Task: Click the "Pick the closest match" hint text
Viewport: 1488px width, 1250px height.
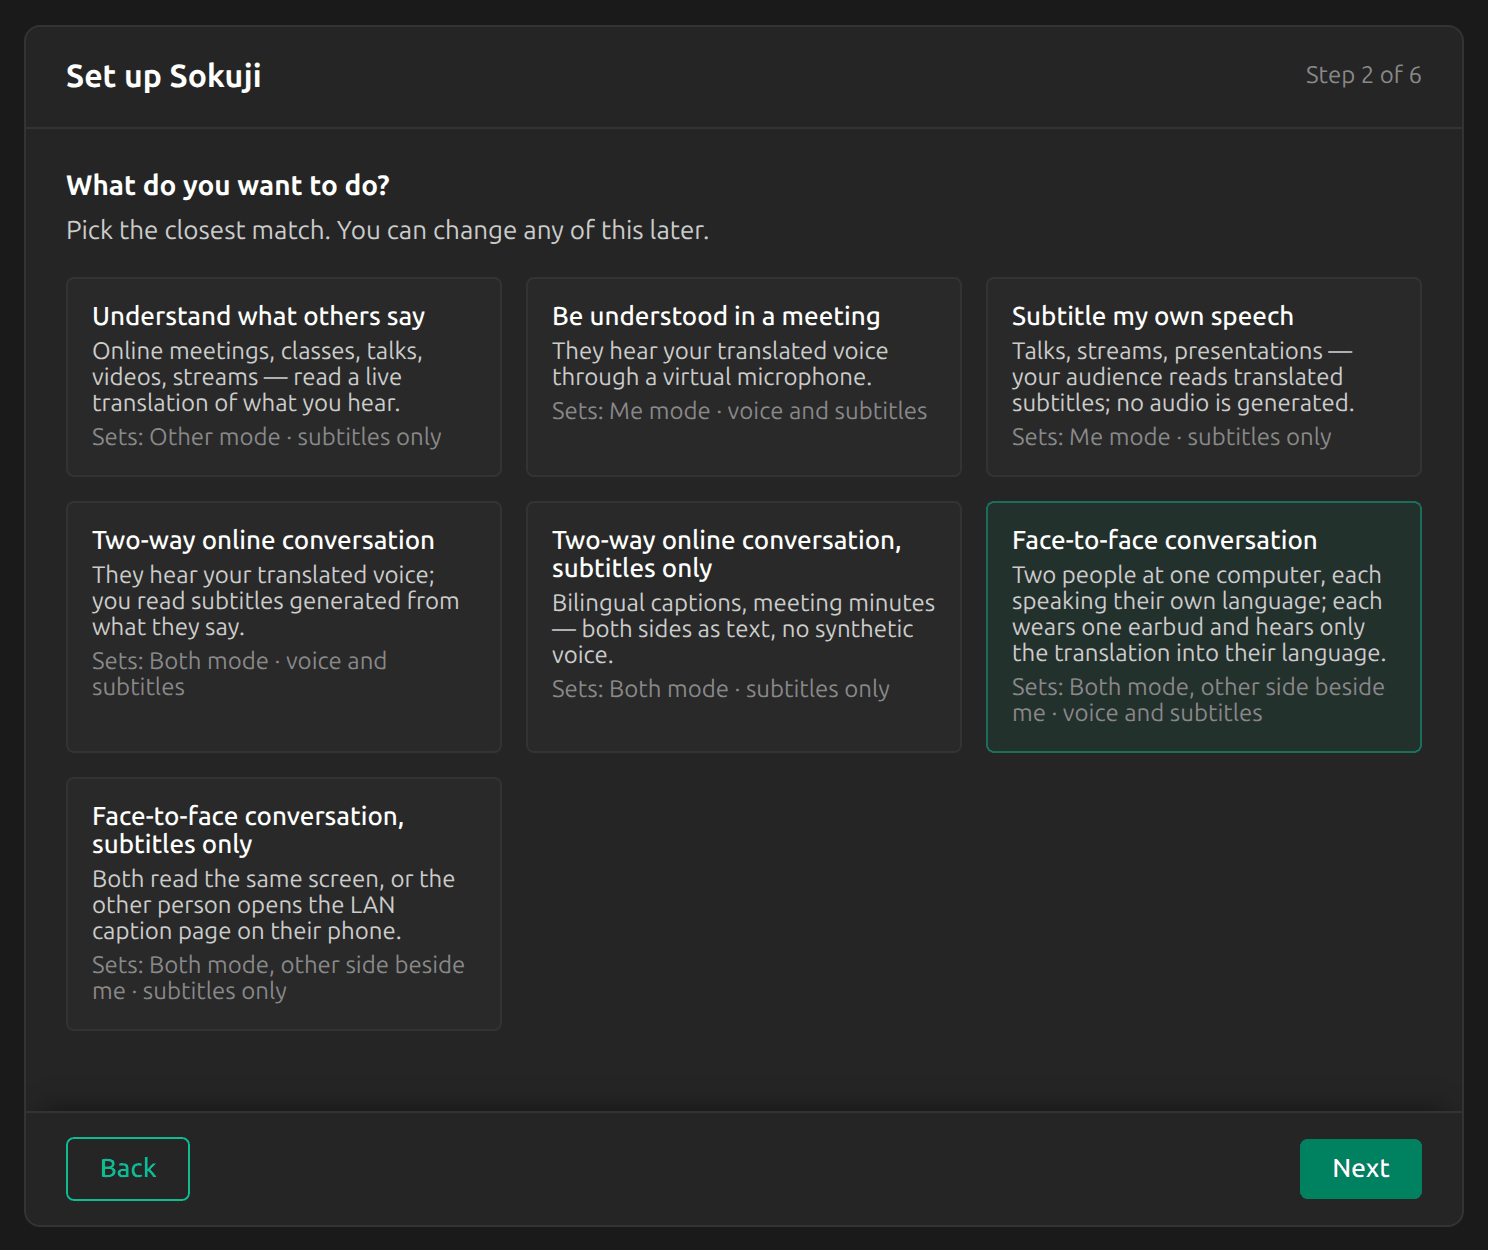Action: 388,230
